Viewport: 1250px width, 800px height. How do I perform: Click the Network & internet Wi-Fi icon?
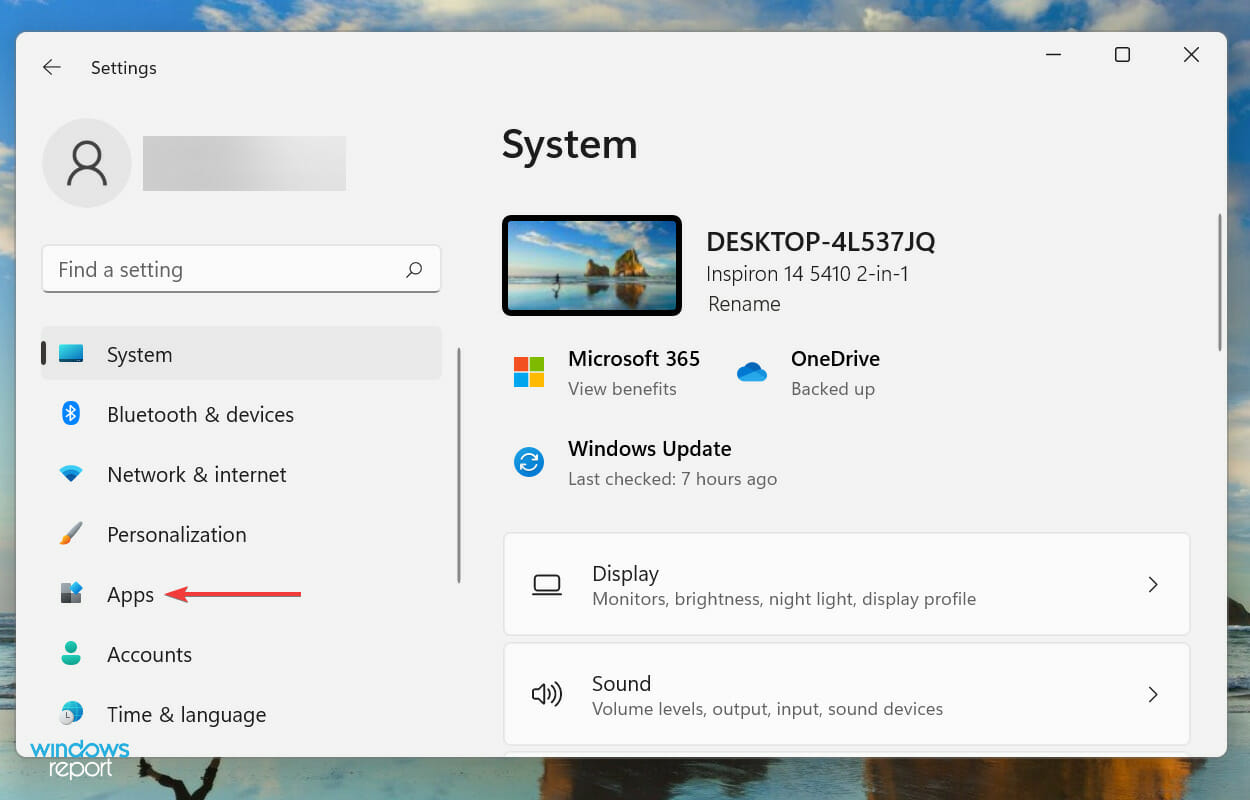71,474
